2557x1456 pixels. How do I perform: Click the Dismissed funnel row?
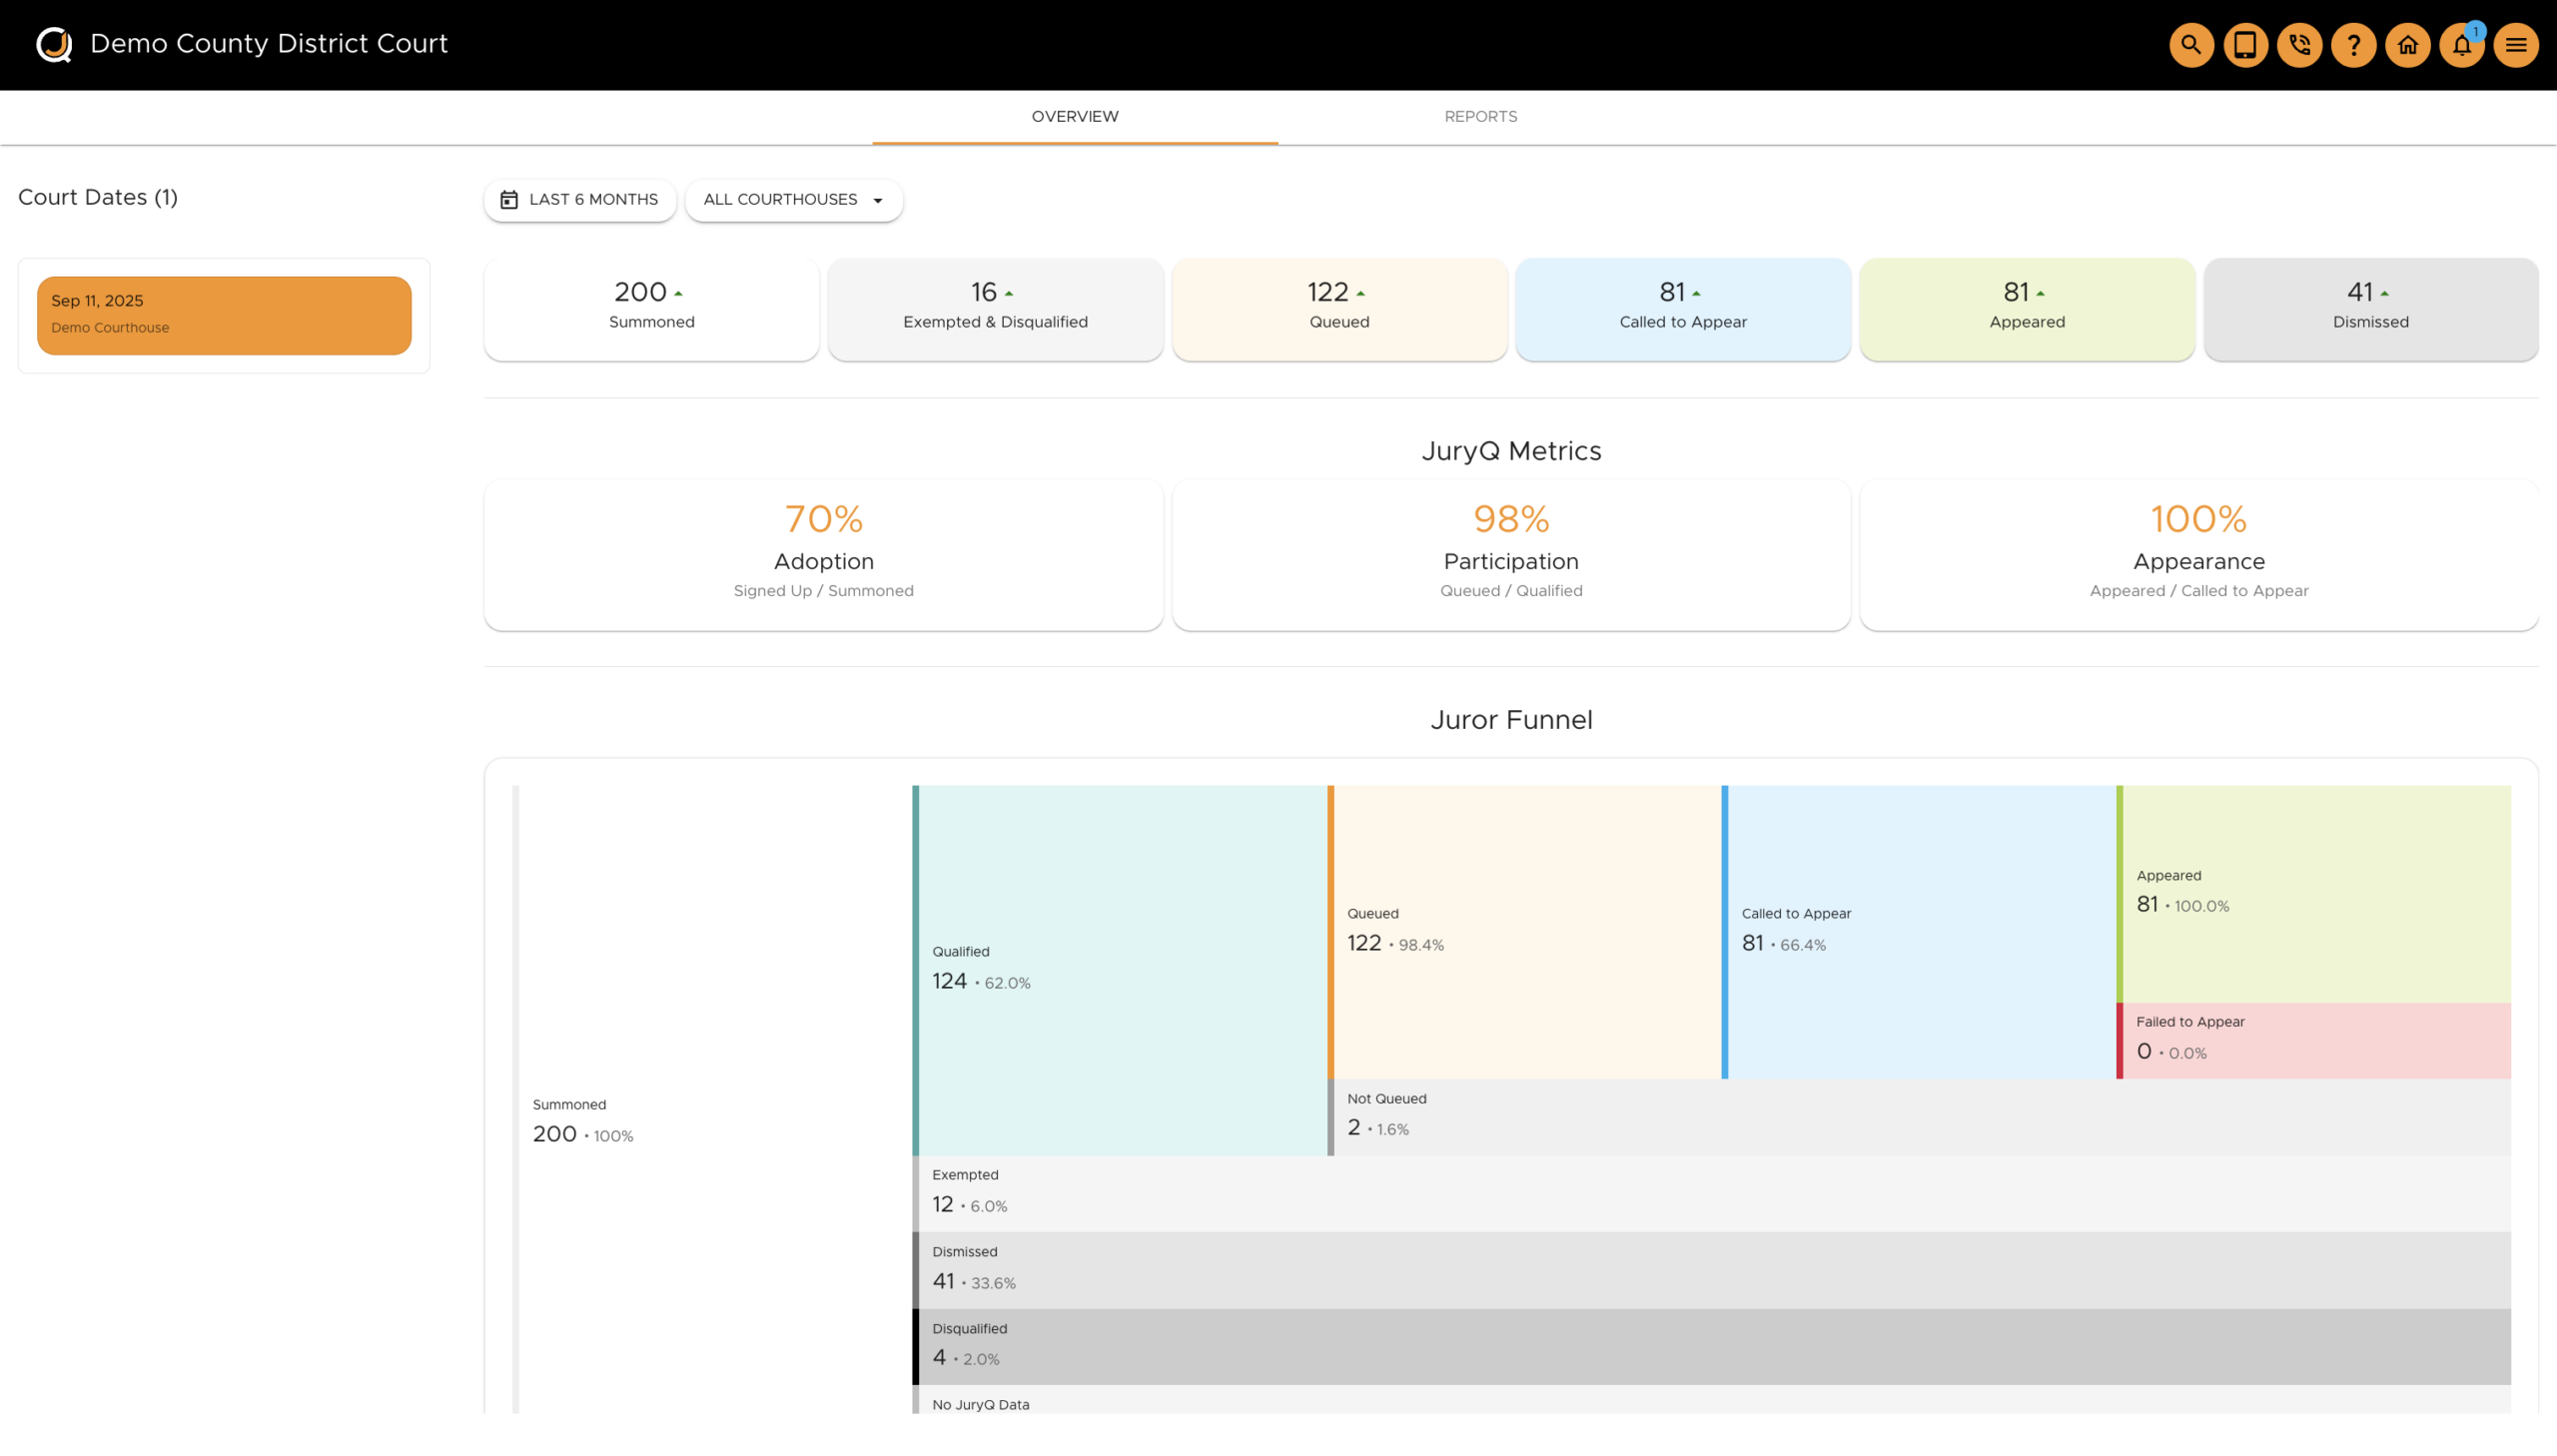click(x=1710, y=1269)
